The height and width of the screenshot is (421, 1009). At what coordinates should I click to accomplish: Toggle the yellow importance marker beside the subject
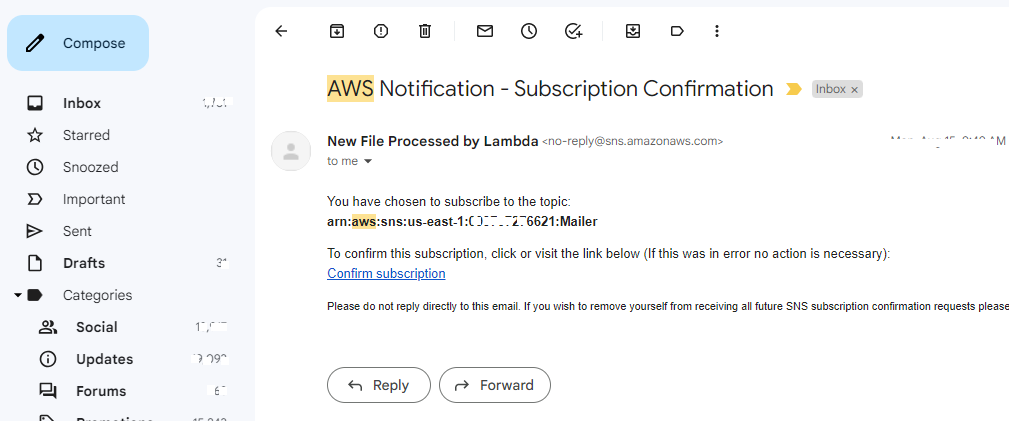(x=794, y=89)
